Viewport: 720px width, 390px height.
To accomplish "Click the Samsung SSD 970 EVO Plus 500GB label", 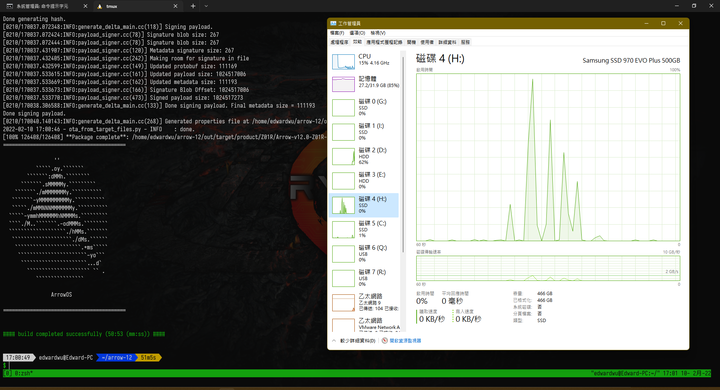I will (x=631, y=61).
